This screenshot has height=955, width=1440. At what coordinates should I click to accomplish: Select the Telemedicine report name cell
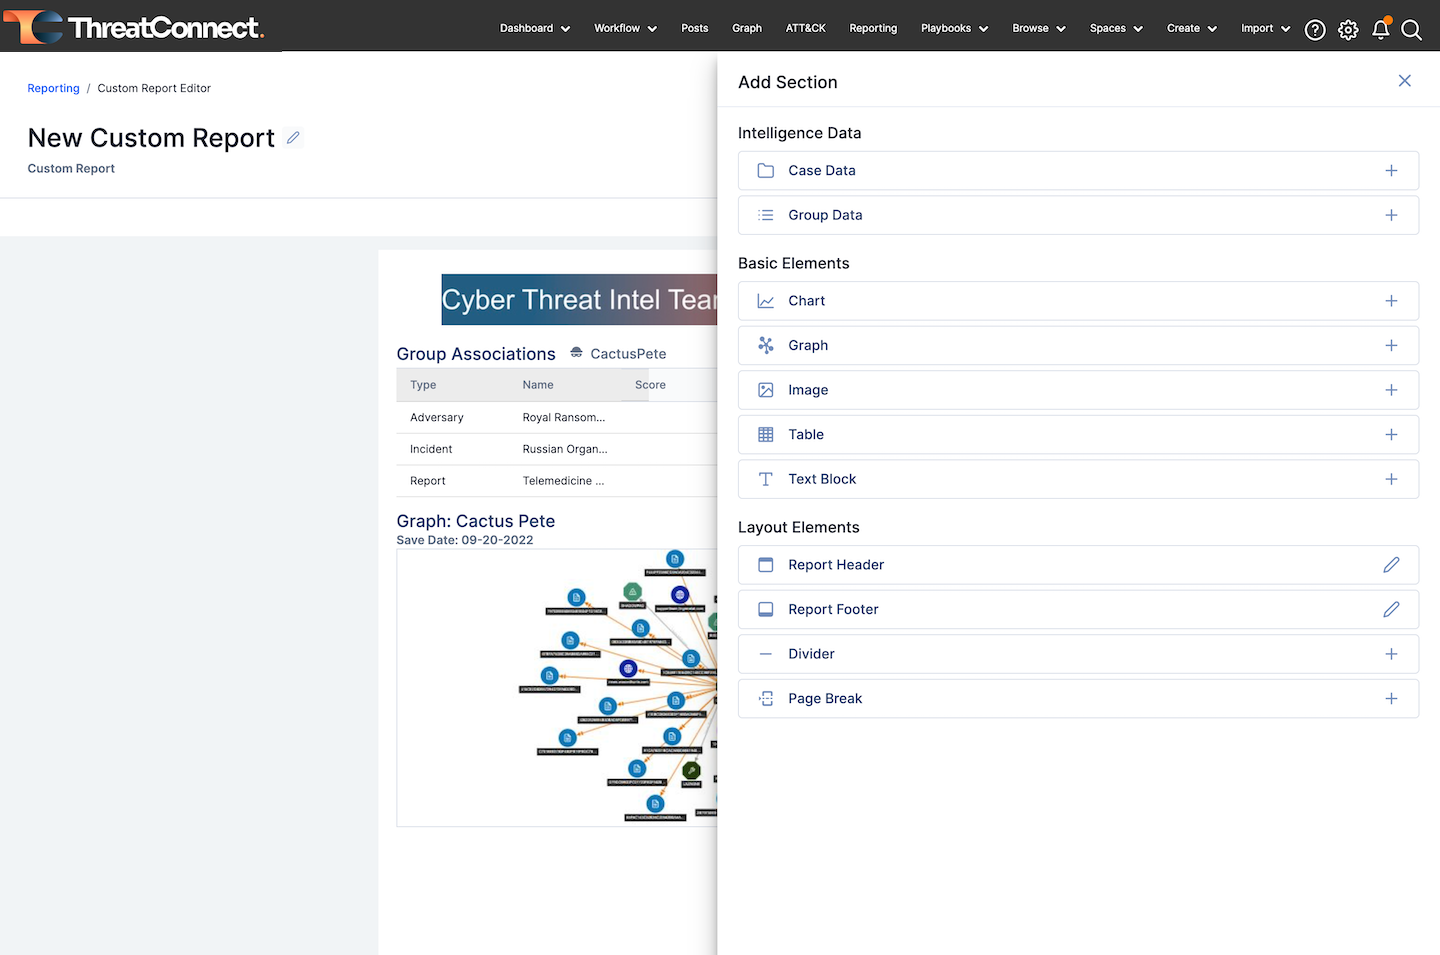(563, 481)
